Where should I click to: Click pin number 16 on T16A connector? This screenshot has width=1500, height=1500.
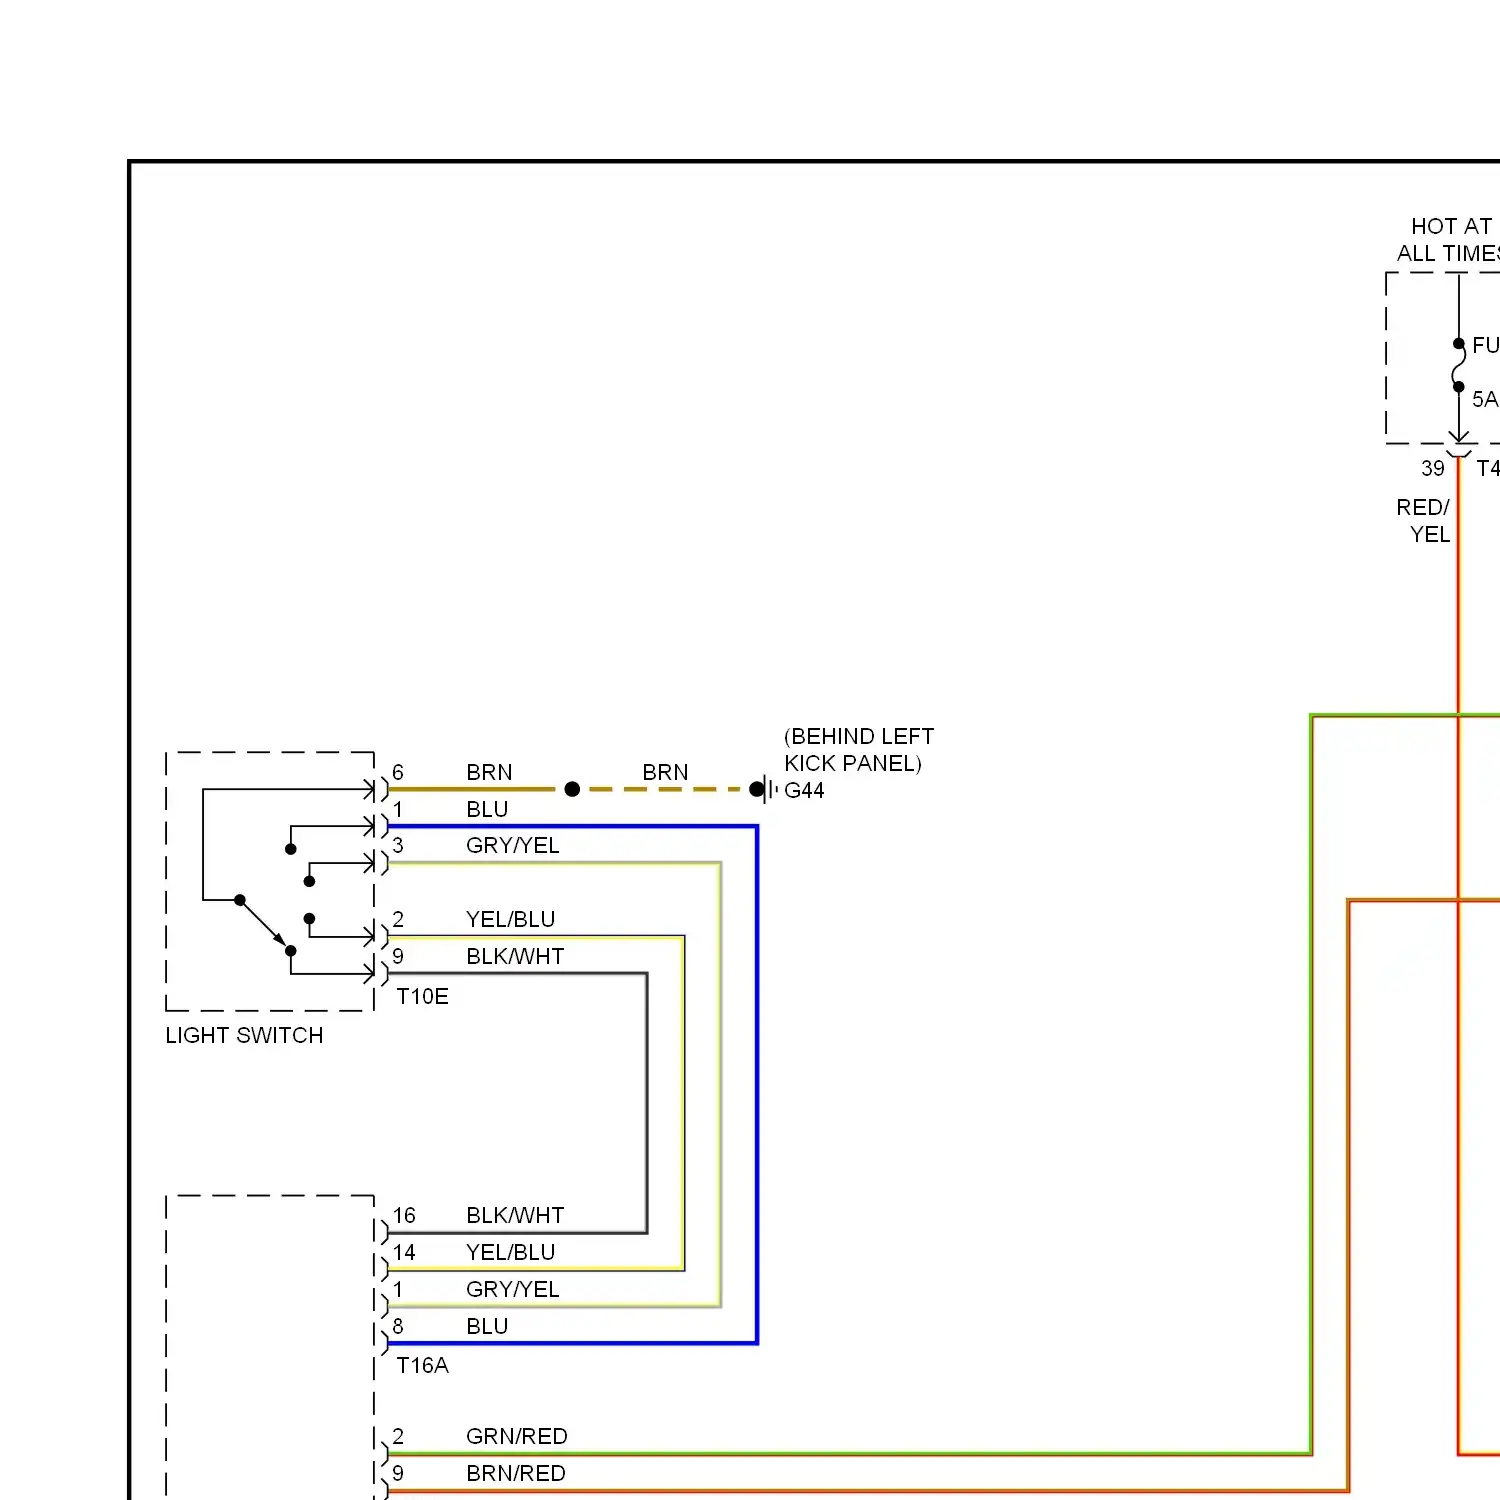pos(404,1215)
